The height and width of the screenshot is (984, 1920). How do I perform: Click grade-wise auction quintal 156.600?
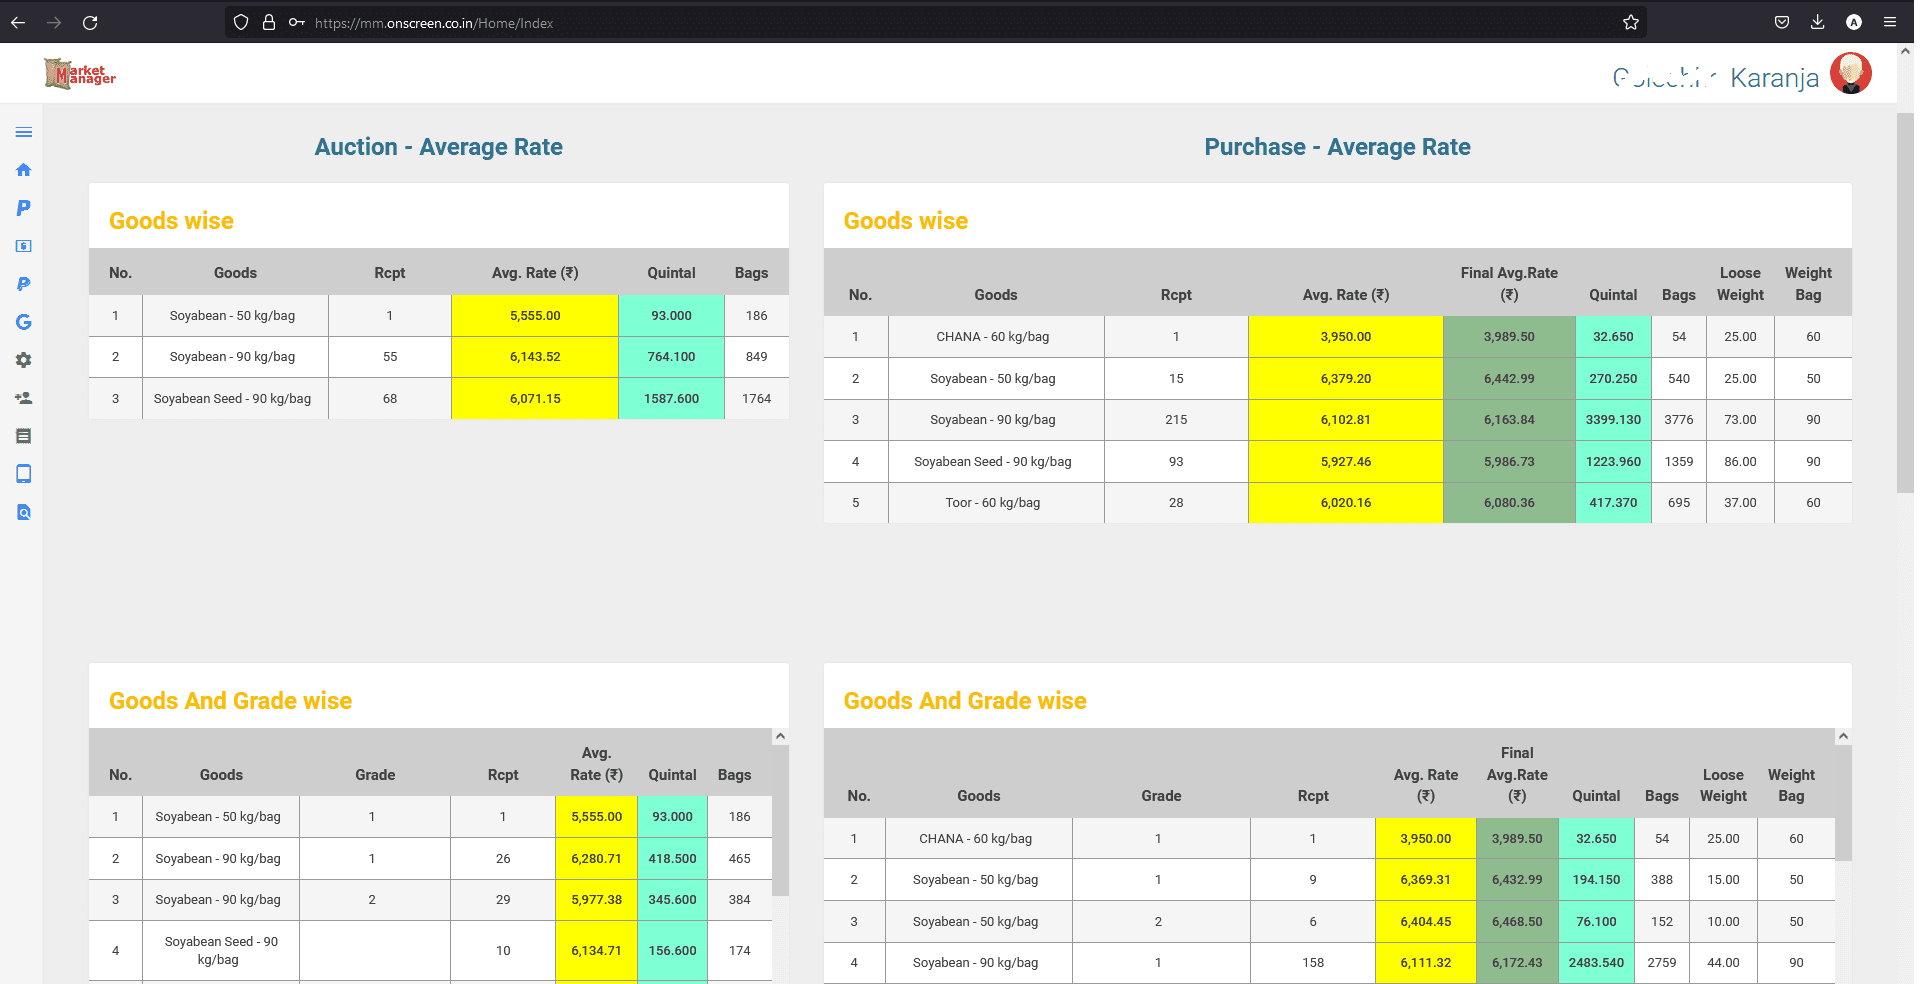pos(672,951)
